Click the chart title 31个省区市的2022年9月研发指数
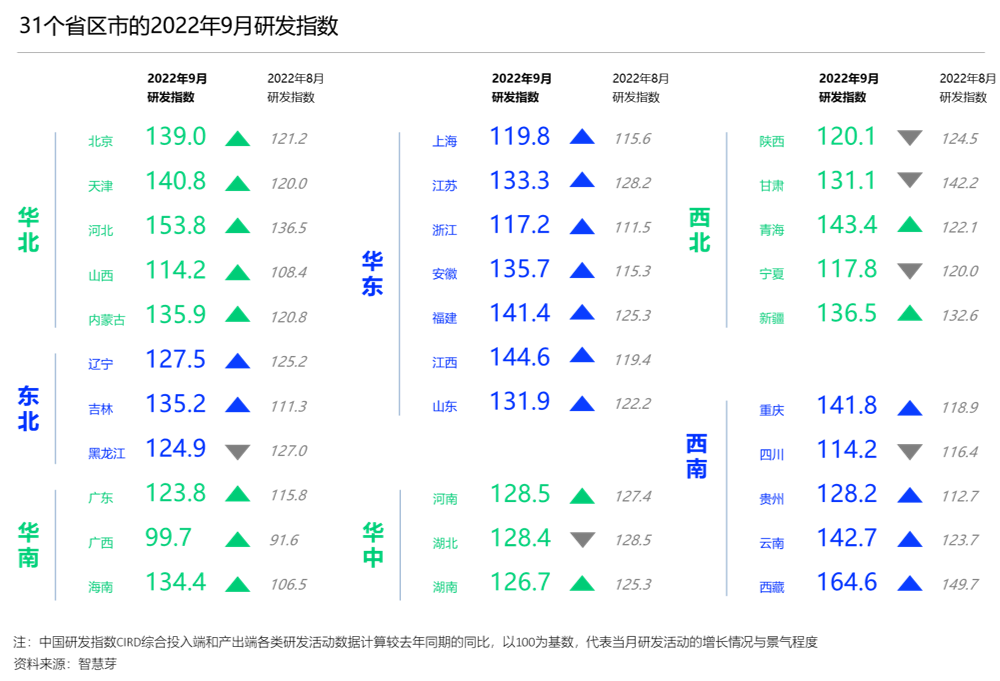This screenshot has width=1000, height=681. [x=179, y=26]
